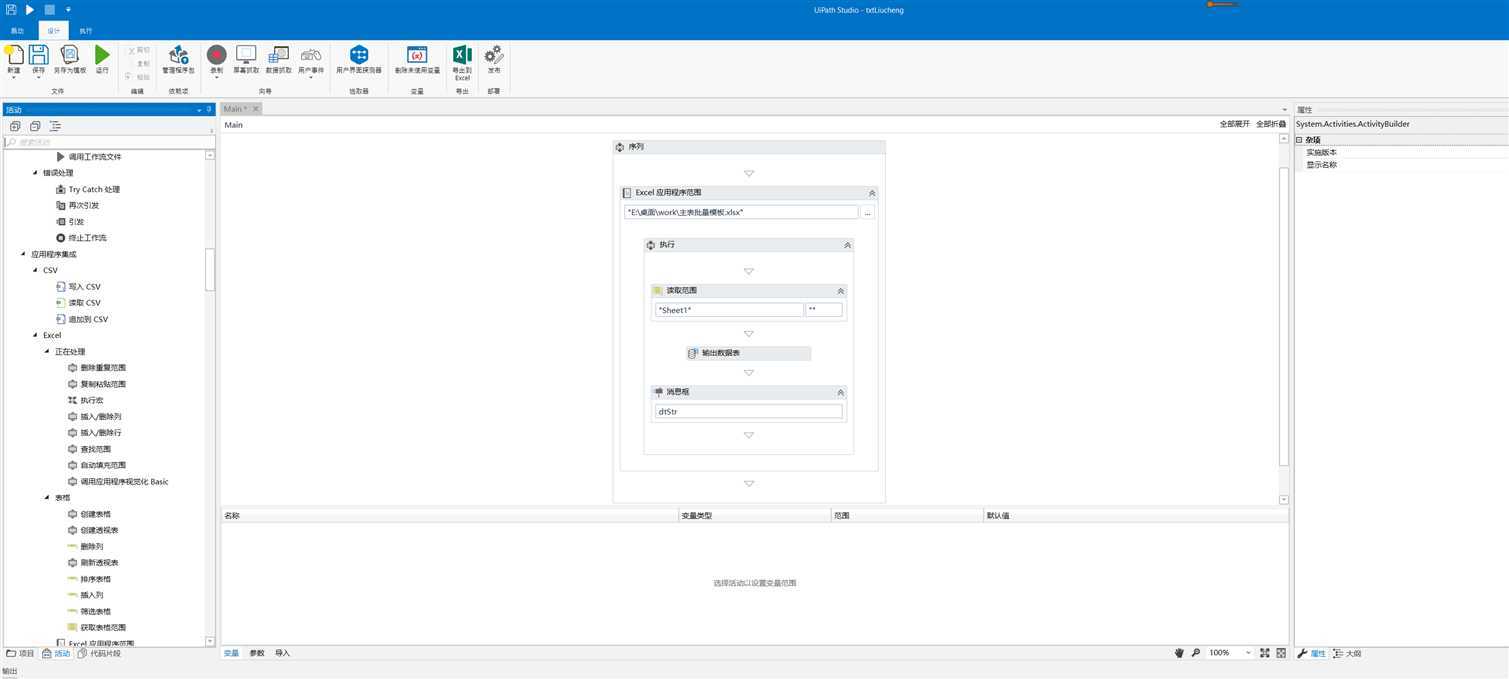
Task: Switch to the 大纲 (Outline) panel tab
Action: point(1347,654)
